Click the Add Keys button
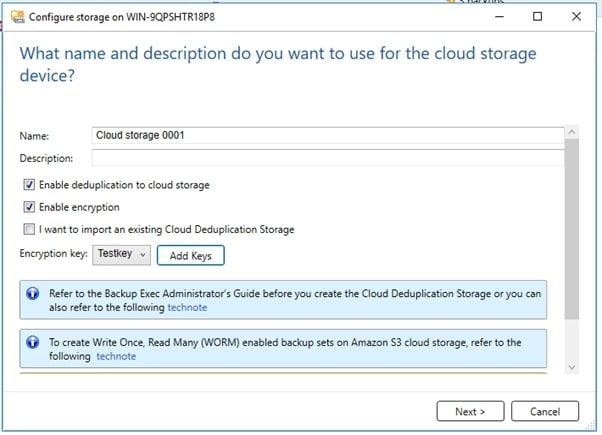The width and height of the screenshot is (602, 435). click(190, 256)
